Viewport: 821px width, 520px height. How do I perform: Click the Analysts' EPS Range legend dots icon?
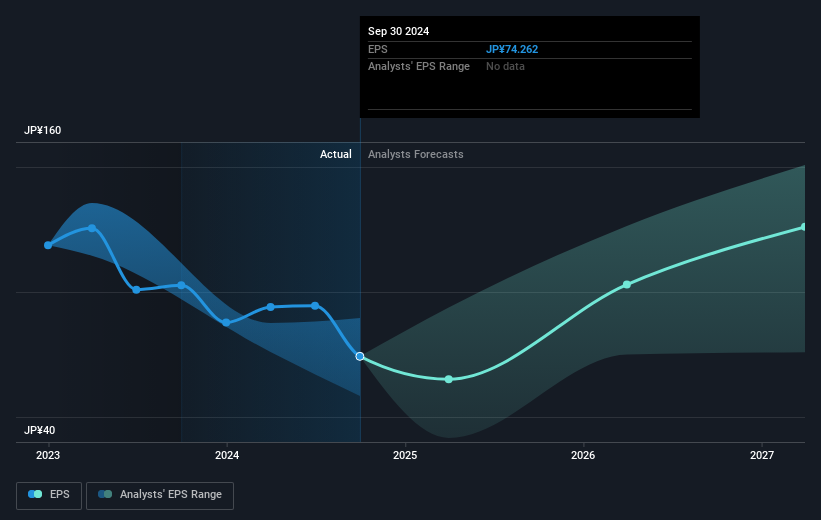pos(105,494)
